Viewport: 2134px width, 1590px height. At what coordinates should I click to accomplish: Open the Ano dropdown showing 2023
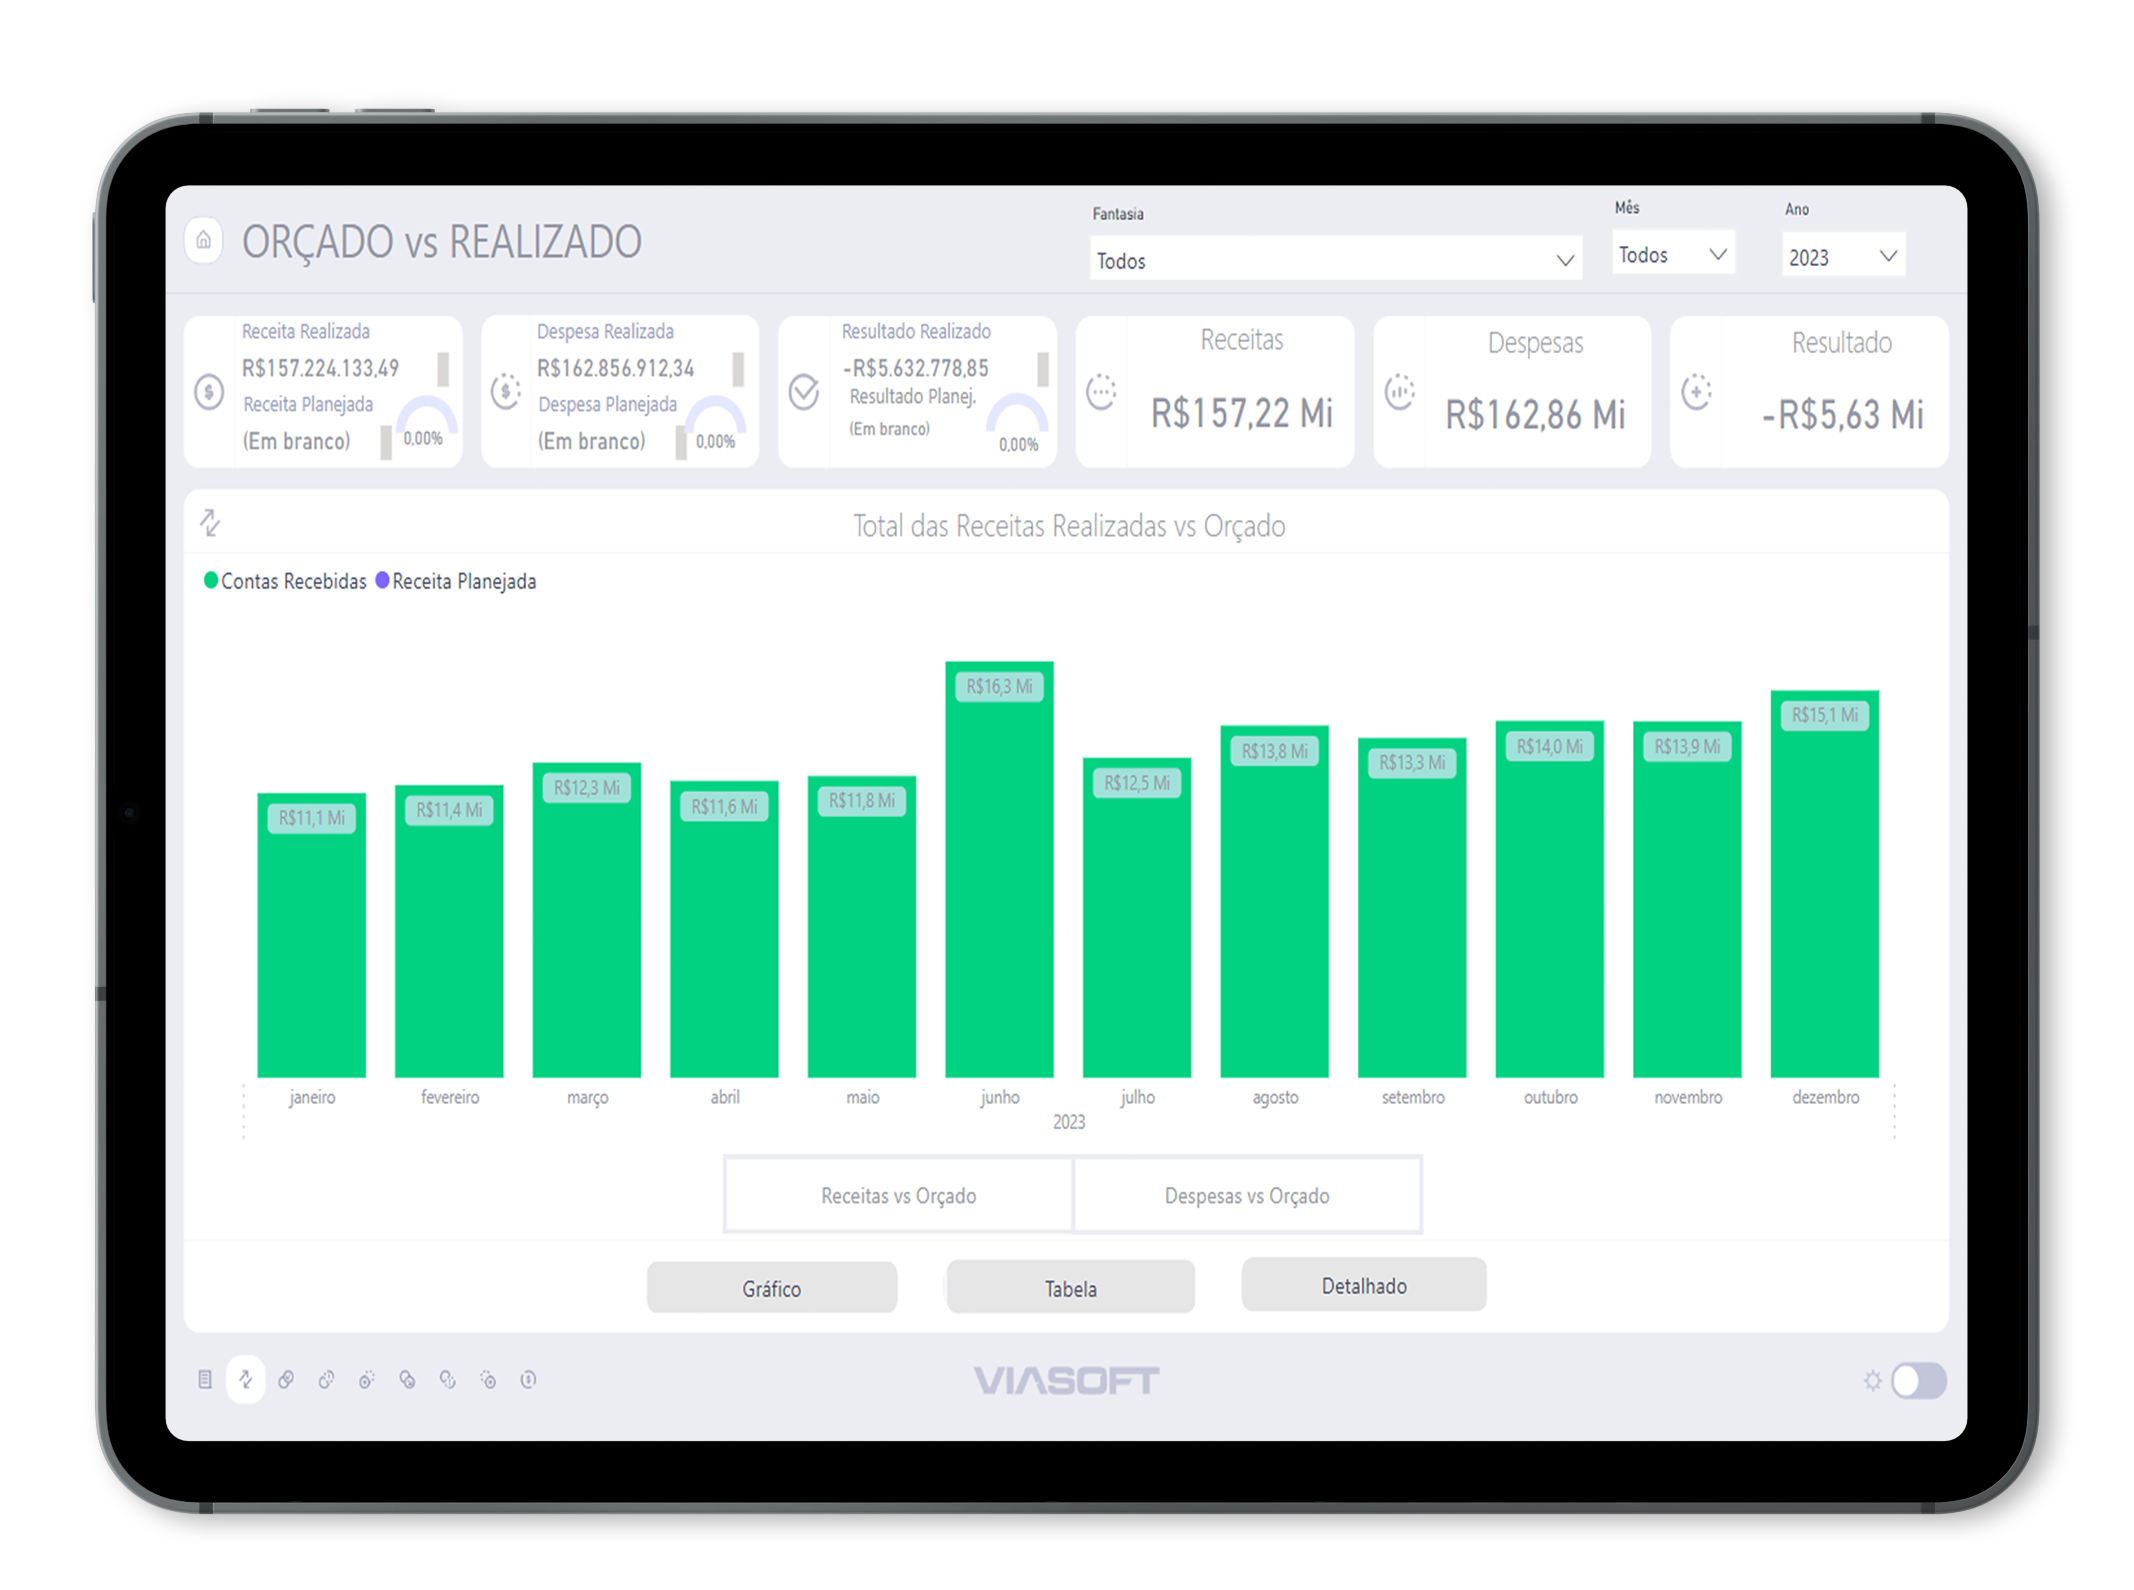pos(1842,256)
